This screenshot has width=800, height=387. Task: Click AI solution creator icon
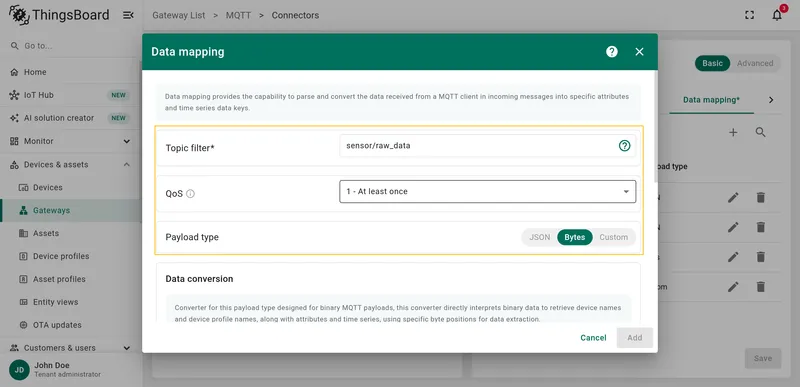click(x=14, y=118)
